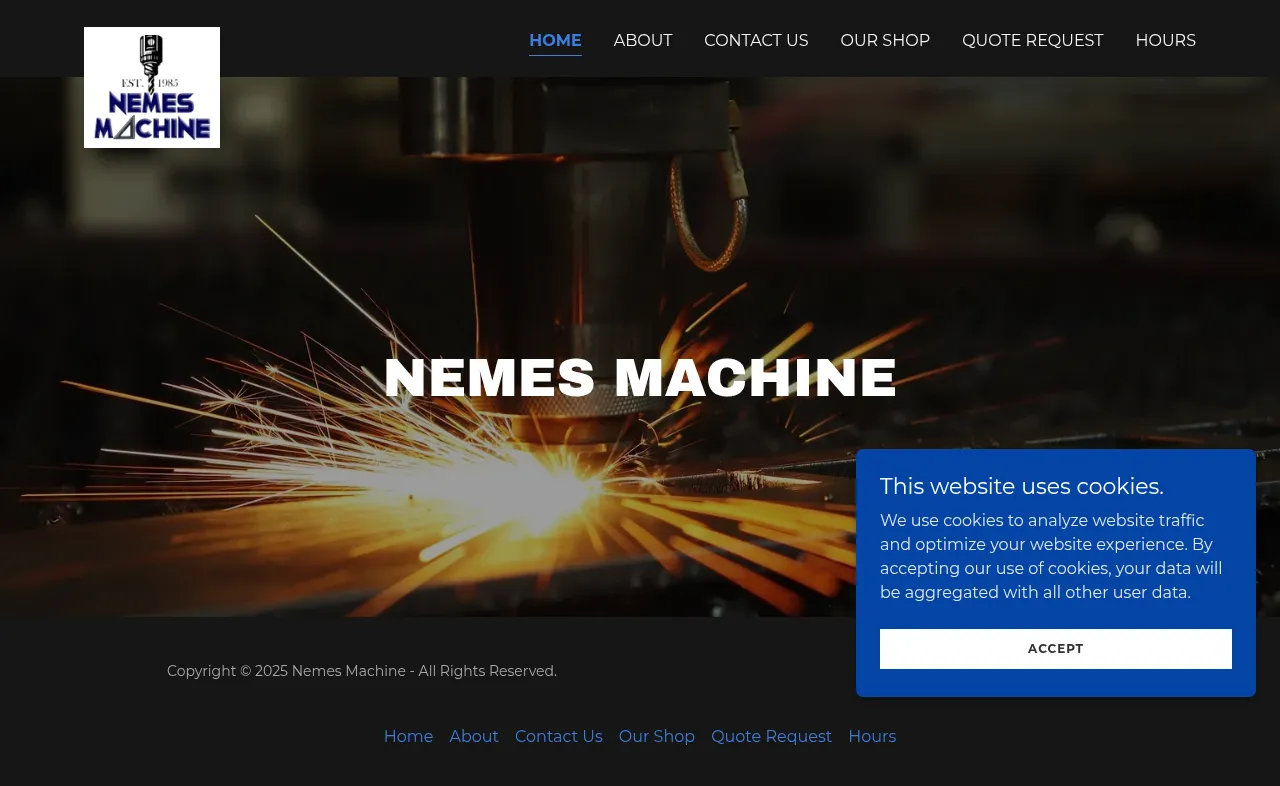Click the large NEMES MACHINE hero heading
This screenshot has height=786, width=1280.
click(640, 378)
